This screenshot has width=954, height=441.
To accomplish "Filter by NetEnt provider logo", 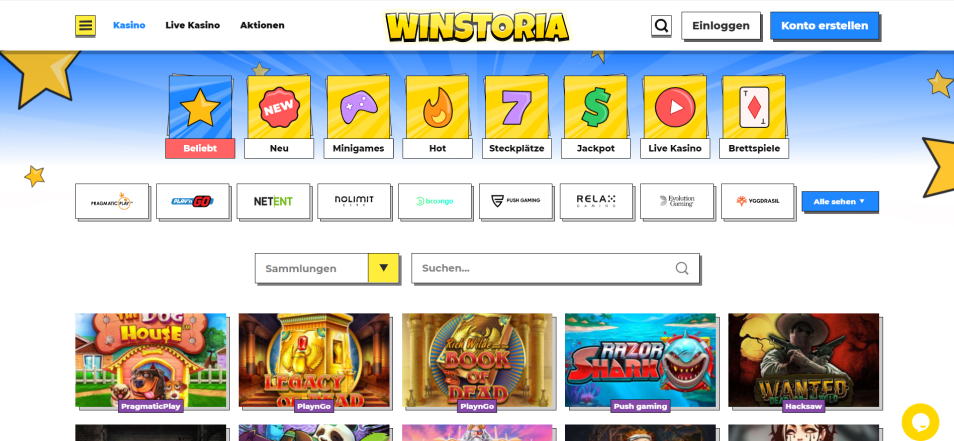I will click(x=273, y=201).
